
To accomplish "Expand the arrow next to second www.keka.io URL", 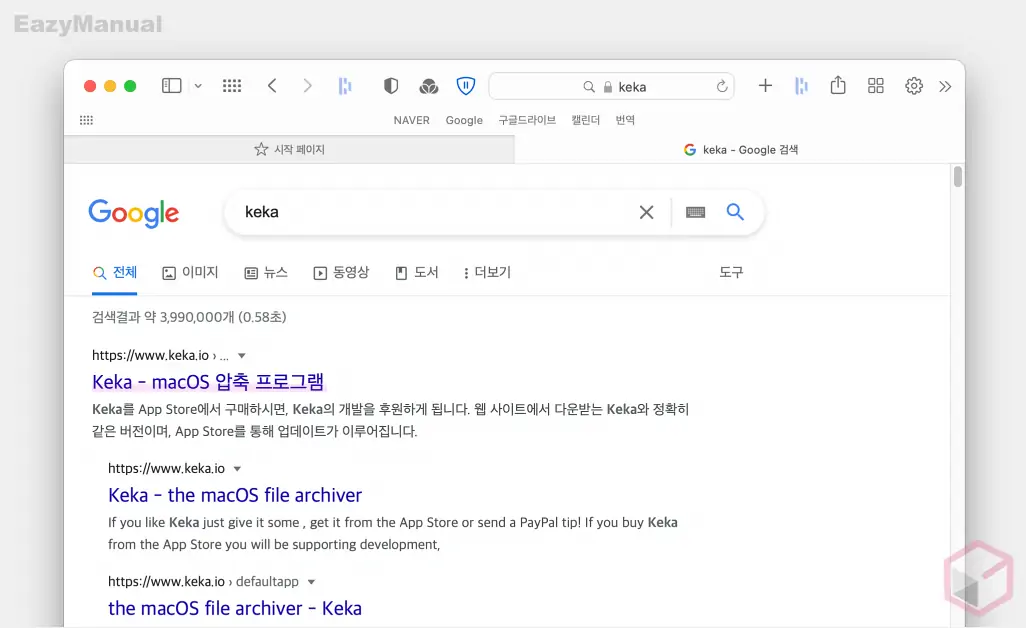I will tap(237, 469).
